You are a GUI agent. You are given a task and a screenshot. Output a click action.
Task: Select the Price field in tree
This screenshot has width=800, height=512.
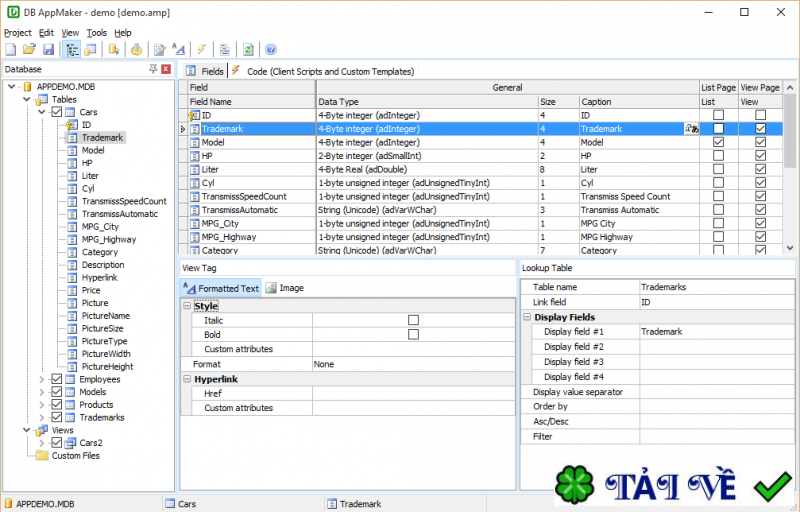91,290
